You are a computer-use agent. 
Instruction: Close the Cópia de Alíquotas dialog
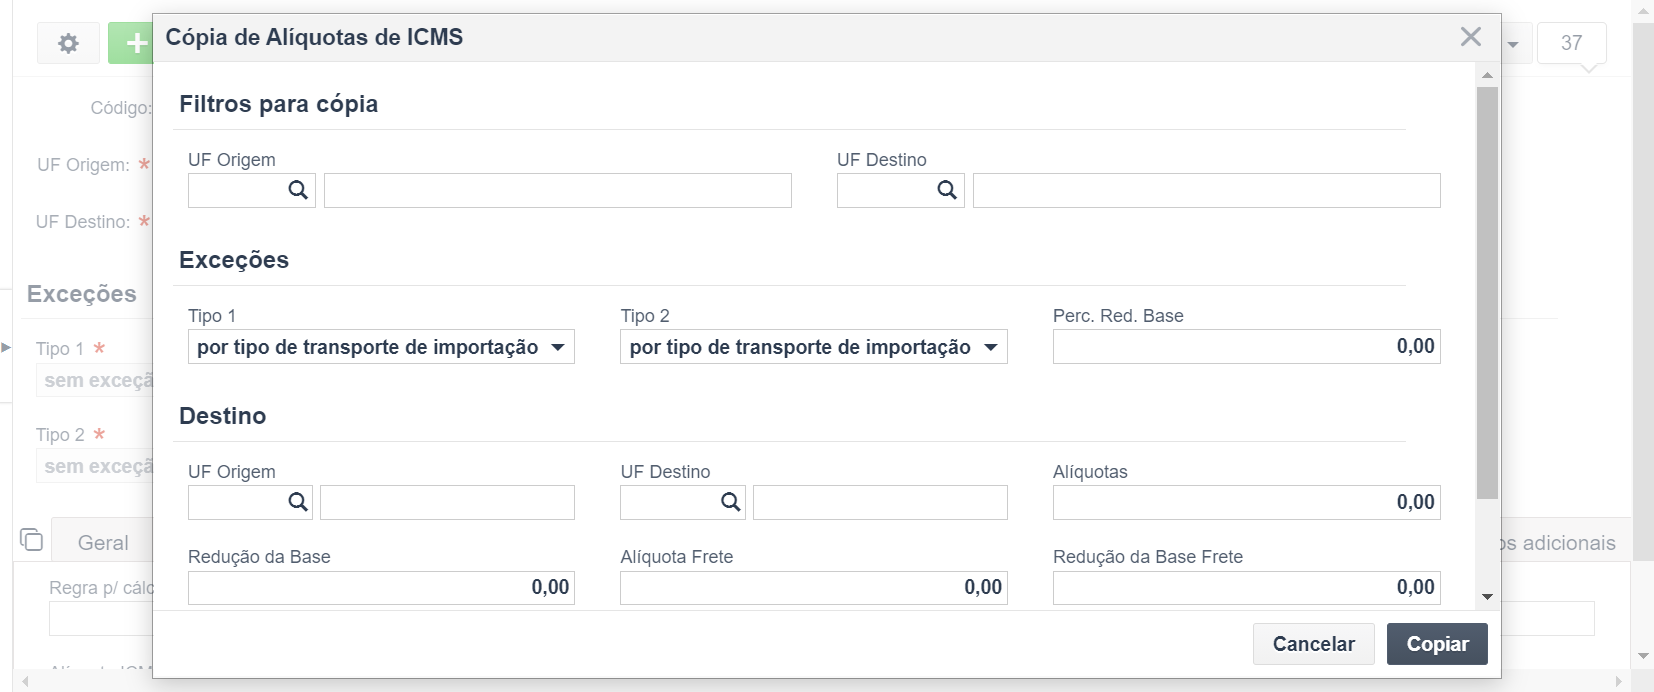point(1470,37)
